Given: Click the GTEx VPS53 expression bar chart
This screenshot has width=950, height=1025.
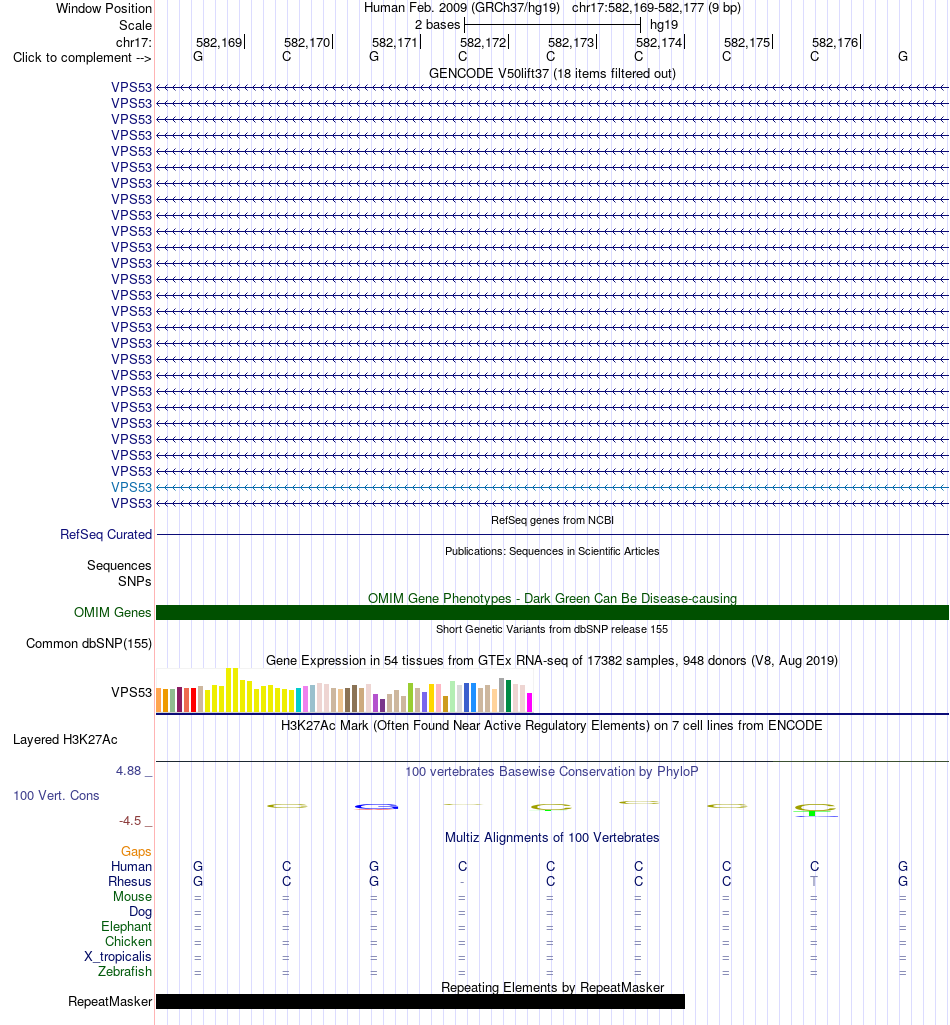Looking at the screenshot, I should [x=345, y=690].
